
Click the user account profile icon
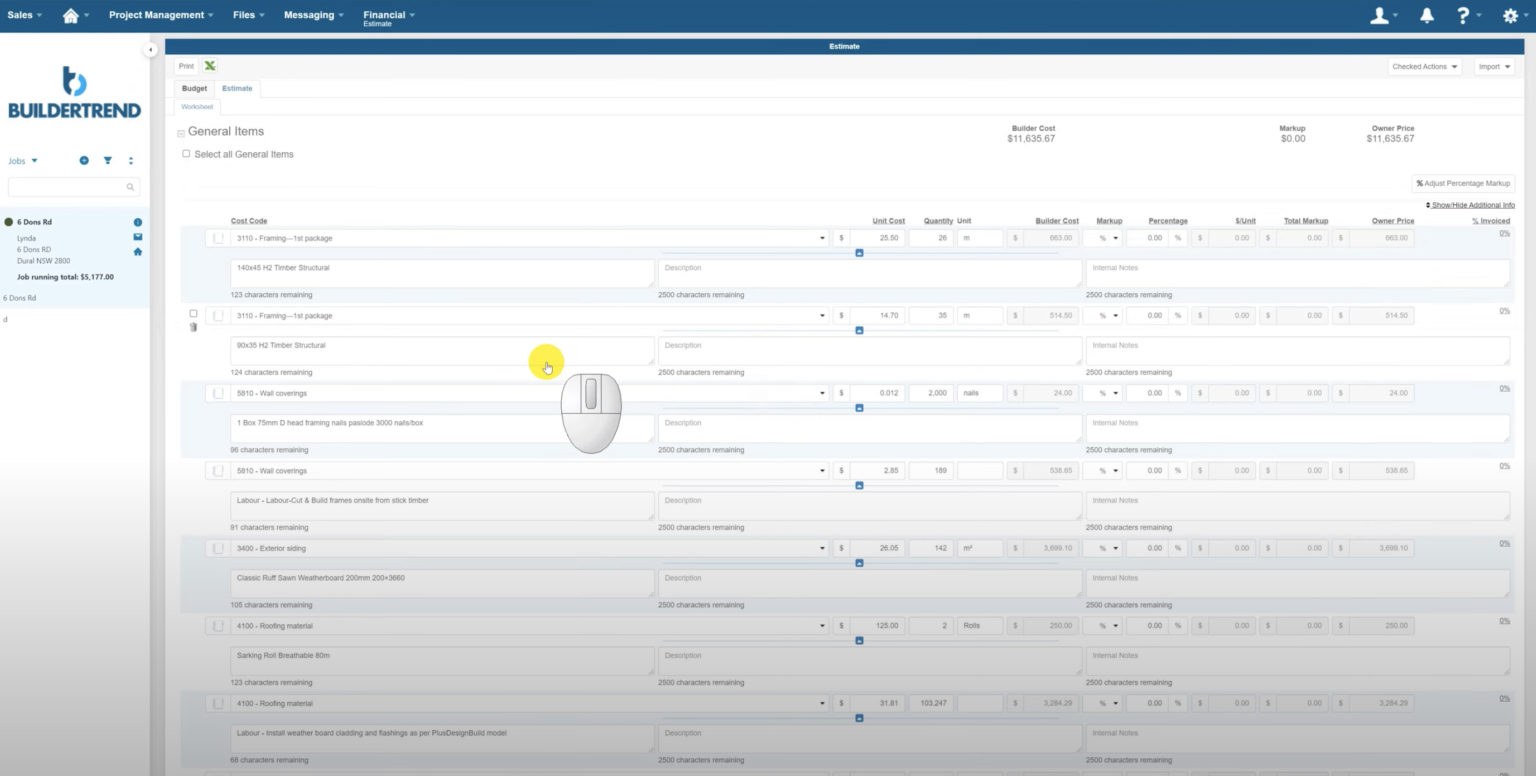pos(1381,15)
